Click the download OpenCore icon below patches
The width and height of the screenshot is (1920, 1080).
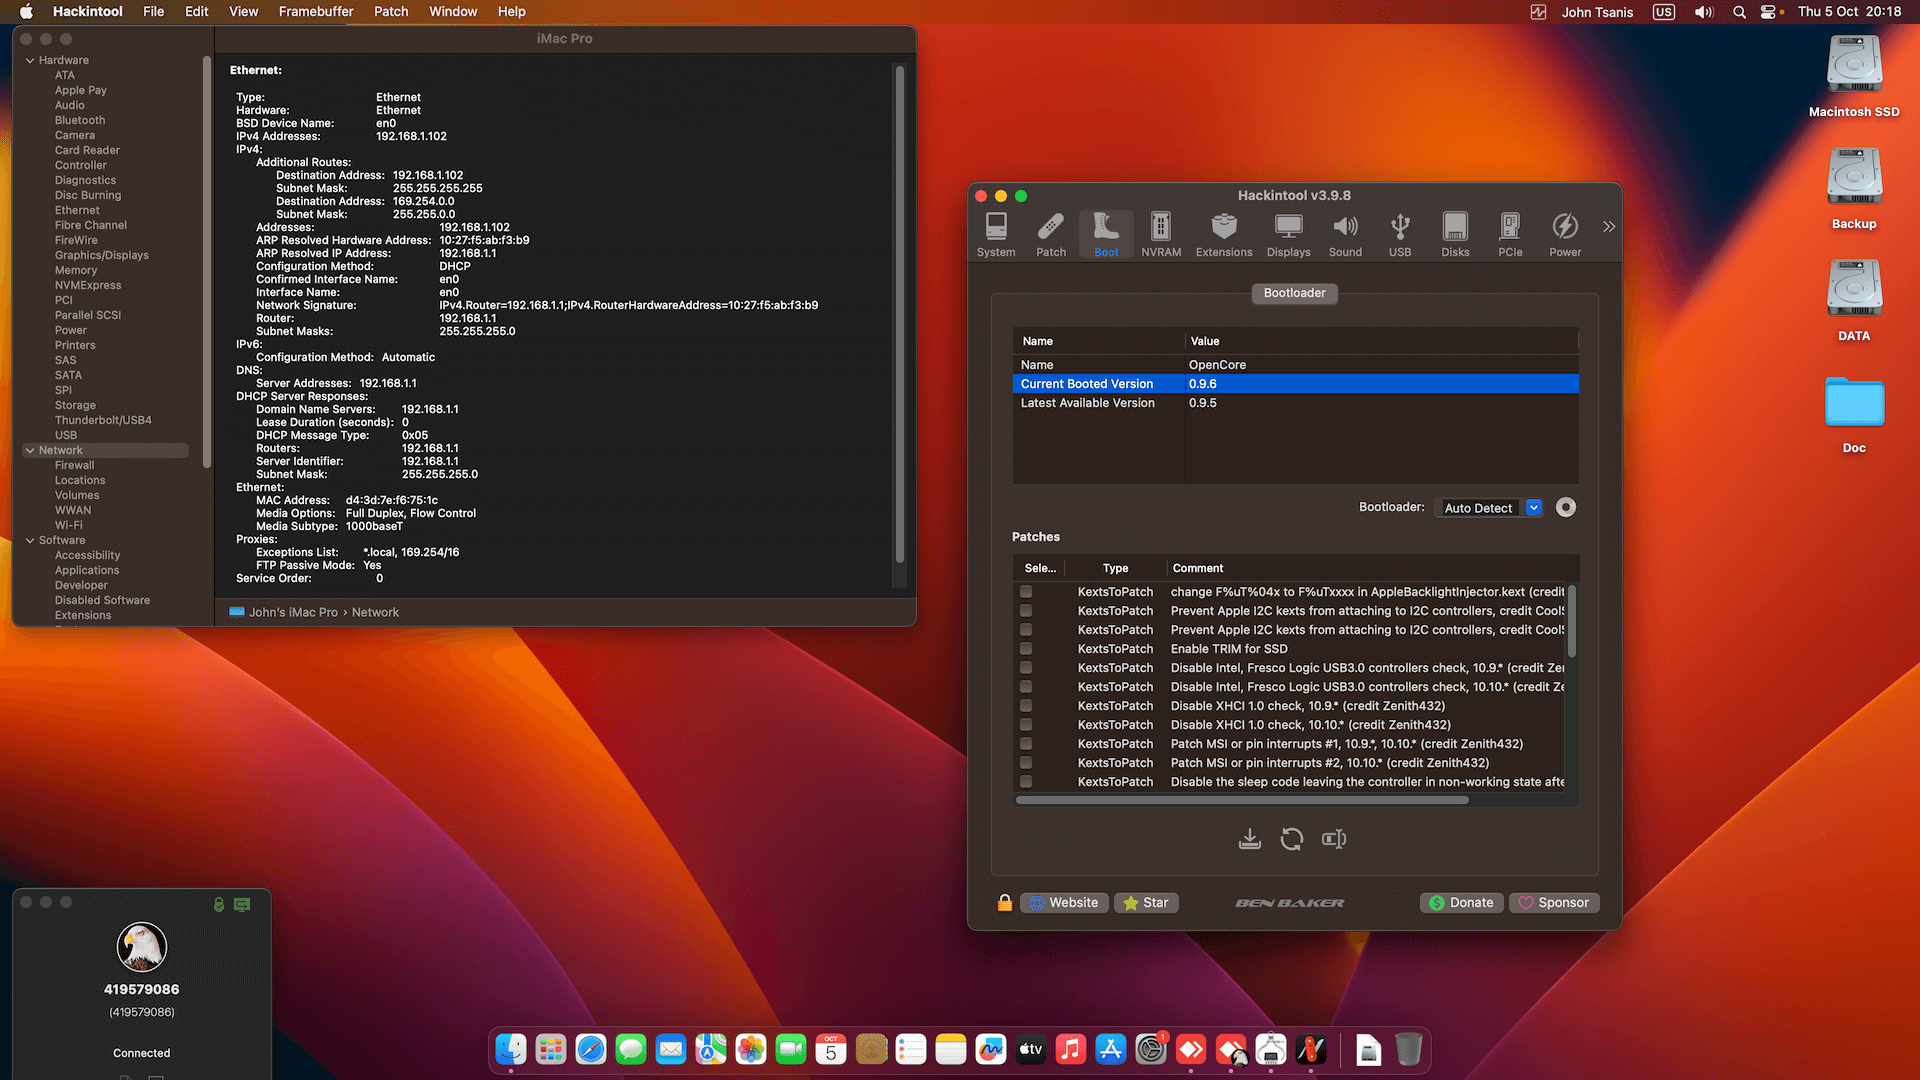pyautogui.click(x=1249, y=839)
